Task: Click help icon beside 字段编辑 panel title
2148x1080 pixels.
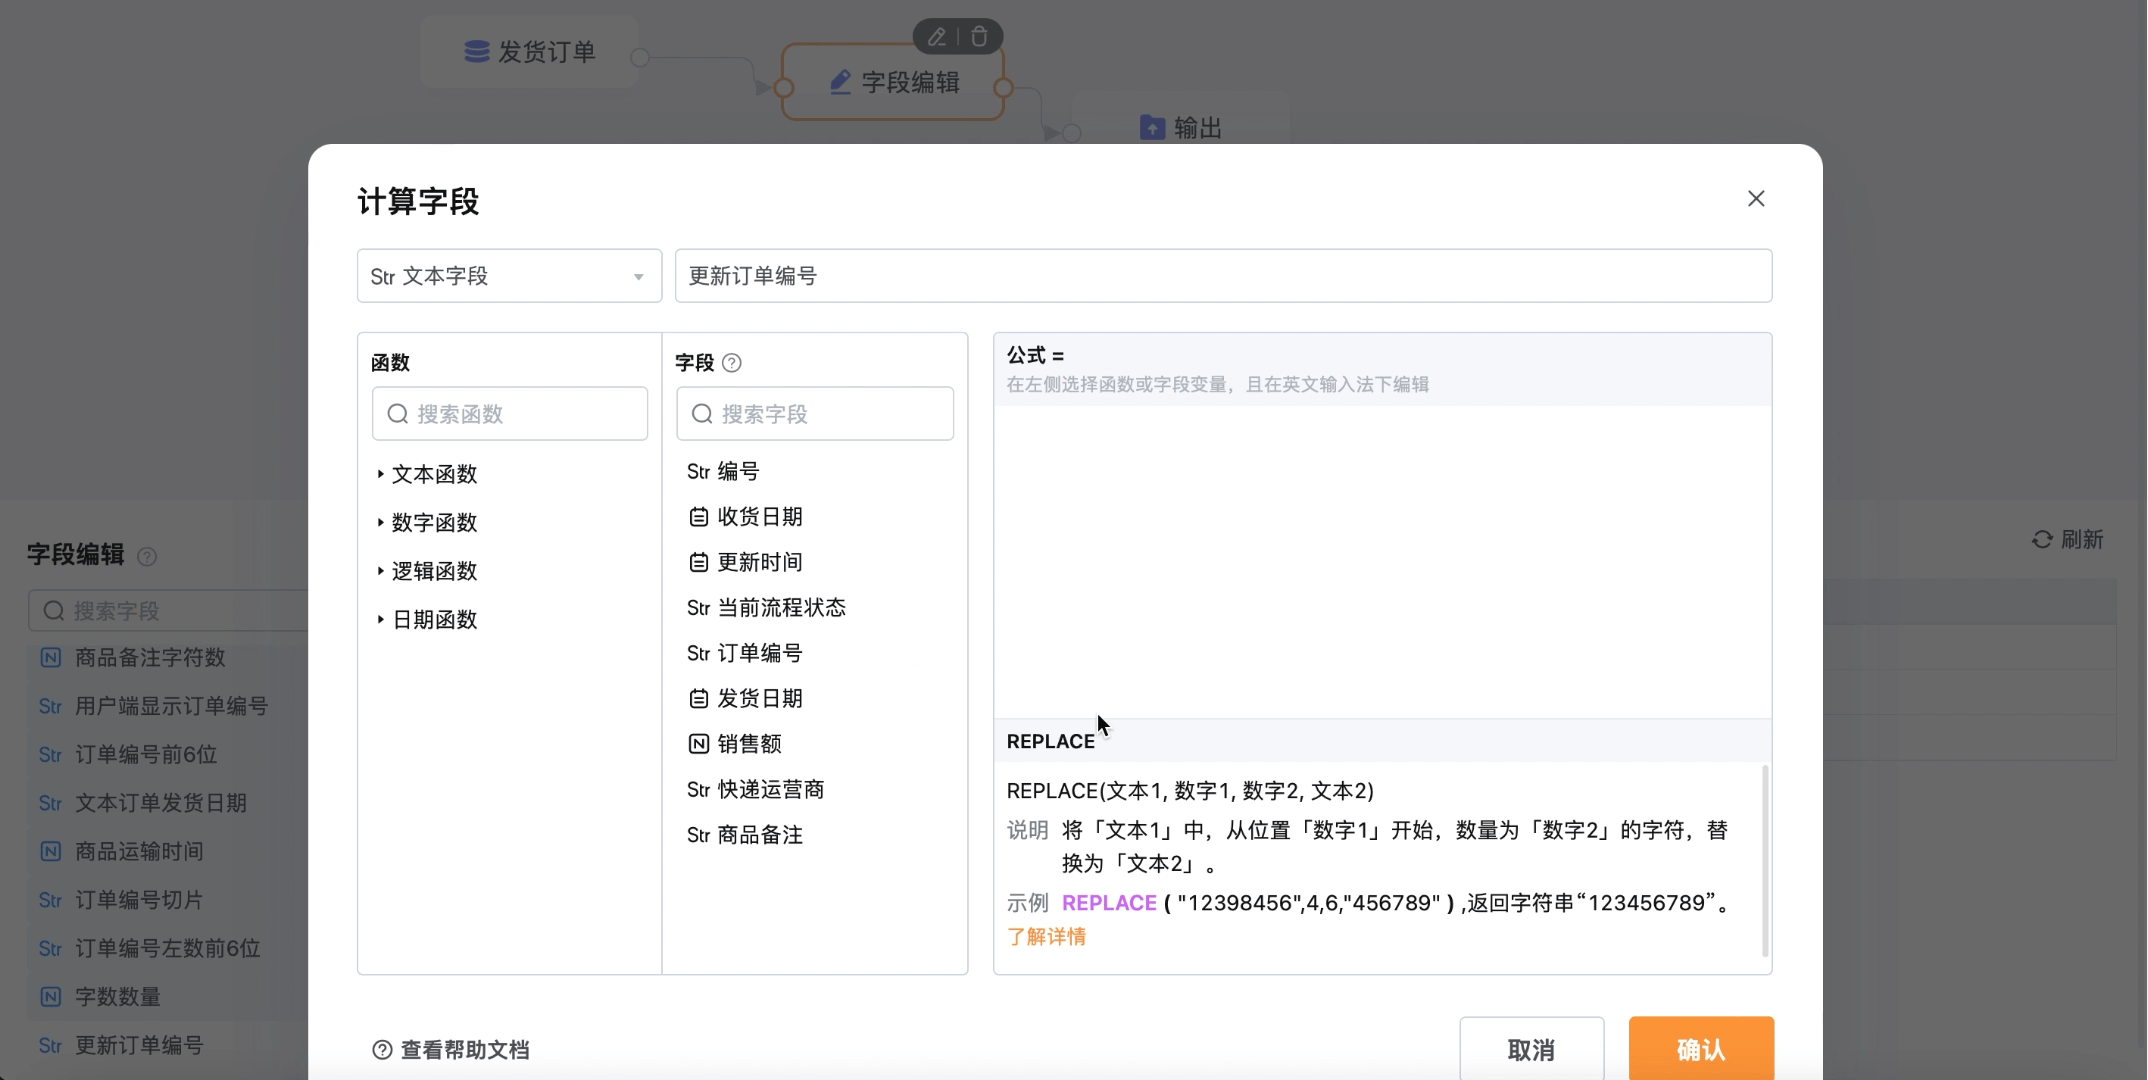Action: 147,557
